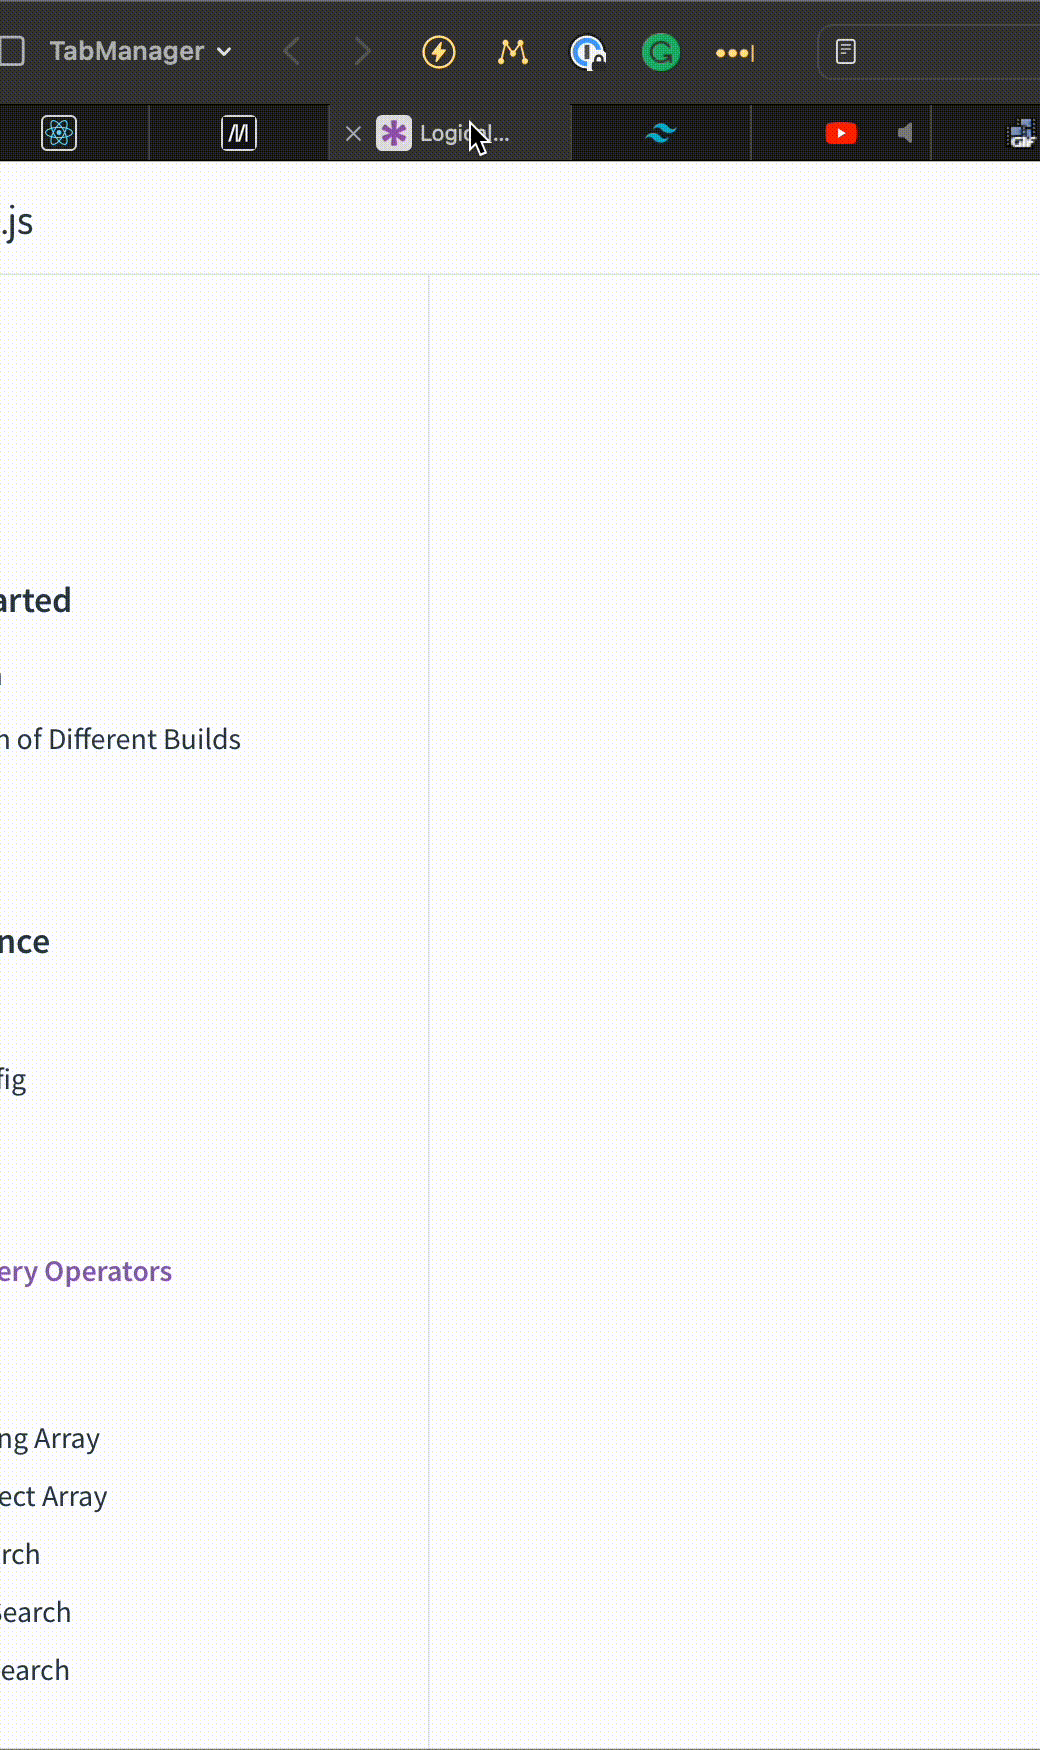Select the YouTube tab
The height and width of the screenshot is (1750, 1040).
pyautogui.click(x=841, y=133)
